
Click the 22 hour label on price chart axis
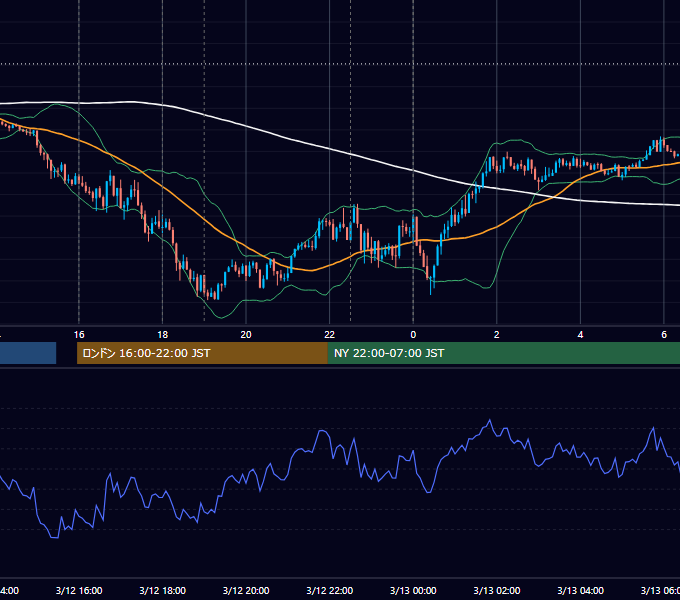coord(330,335)
